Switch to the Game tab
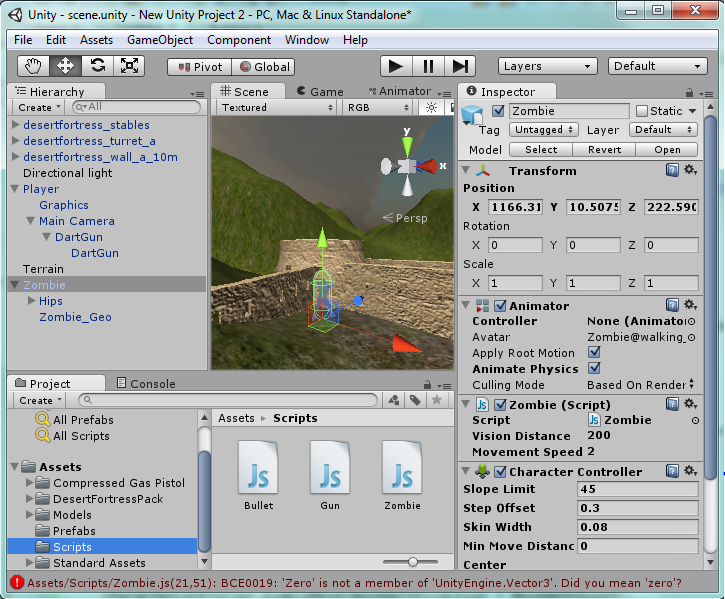 click(x=320, y=92)
